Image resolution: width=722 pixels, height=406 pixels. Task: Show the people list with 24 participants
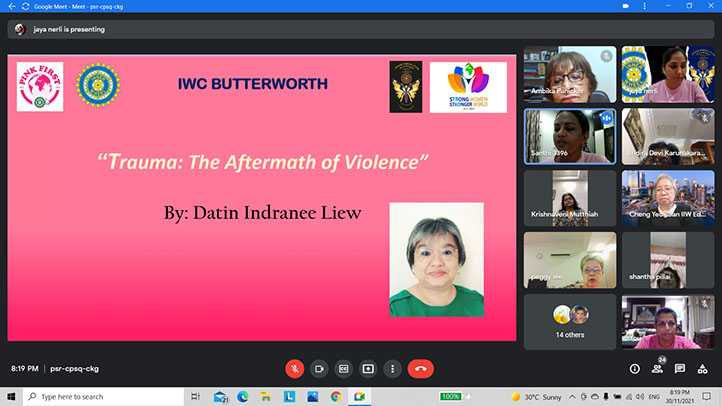click(657, 369)
